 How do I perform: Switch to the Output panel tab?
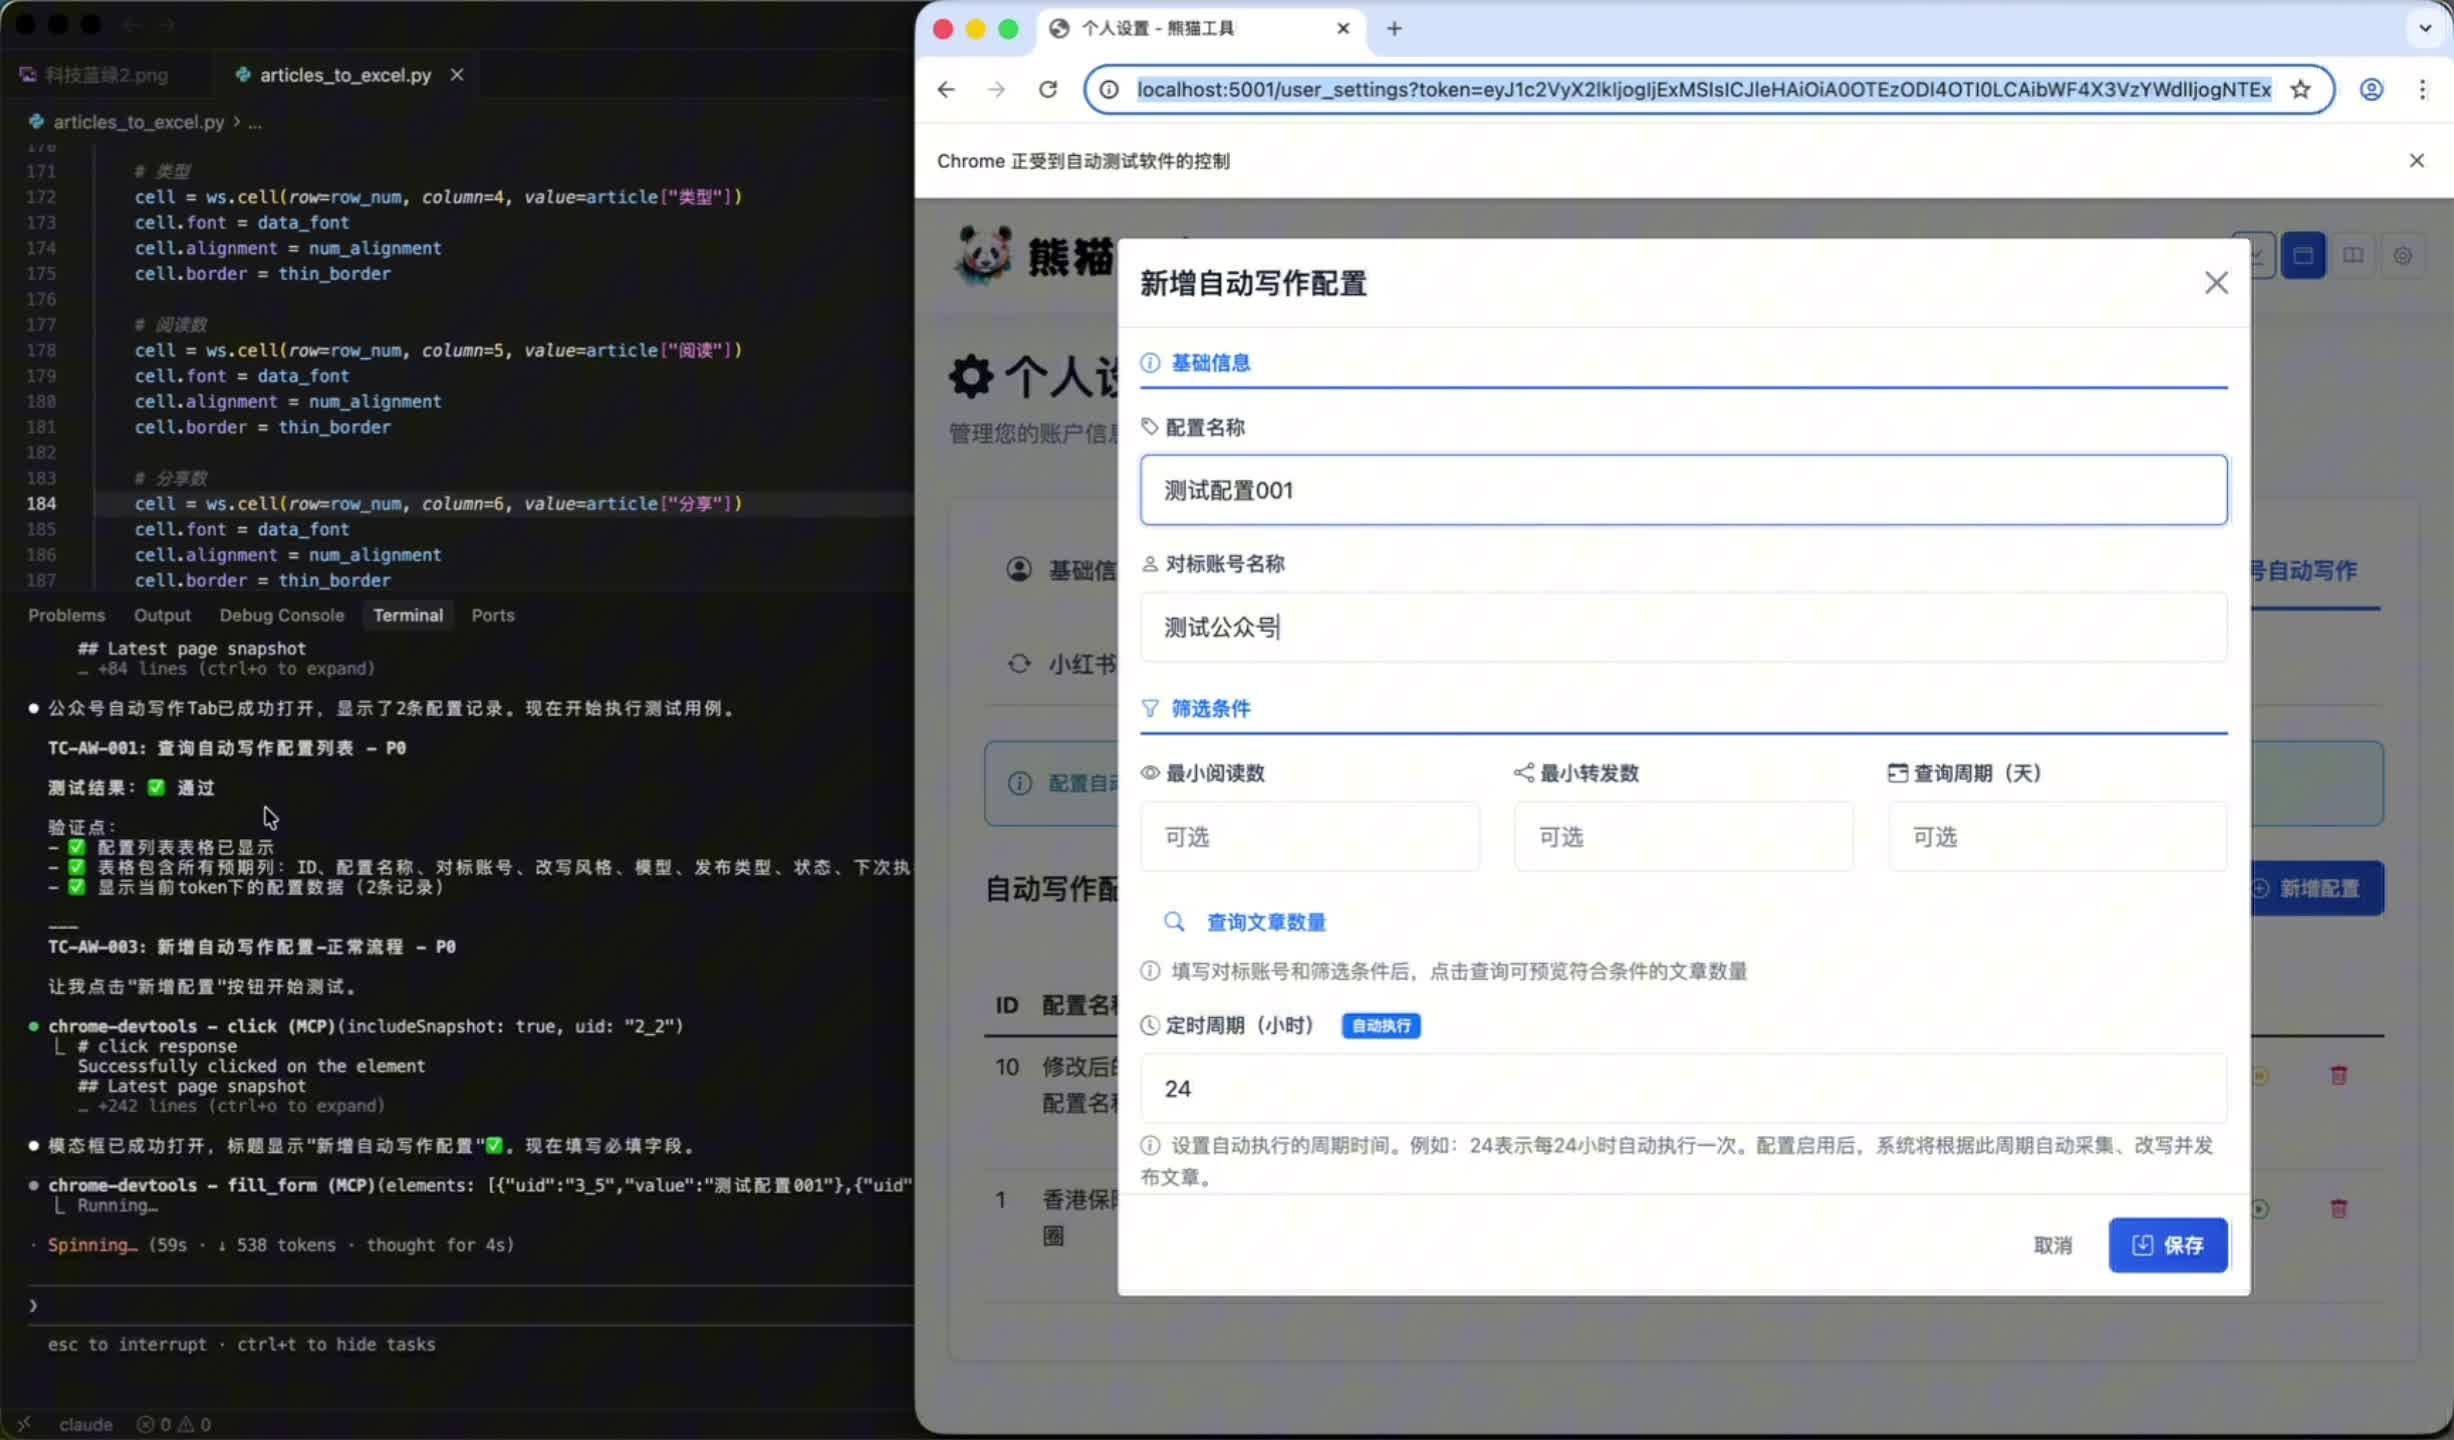click(x=162, y=615)
